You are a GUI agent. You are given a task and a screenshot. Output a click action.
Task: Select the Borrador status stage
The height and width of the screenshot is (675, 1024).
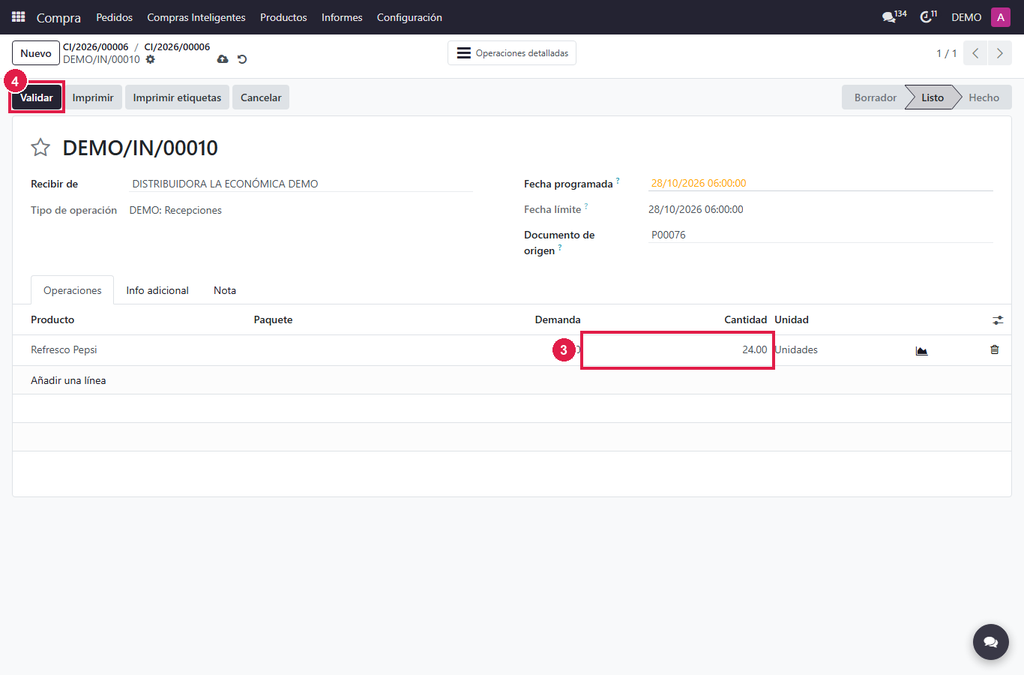pyautogui.click(x=874, y=97)
